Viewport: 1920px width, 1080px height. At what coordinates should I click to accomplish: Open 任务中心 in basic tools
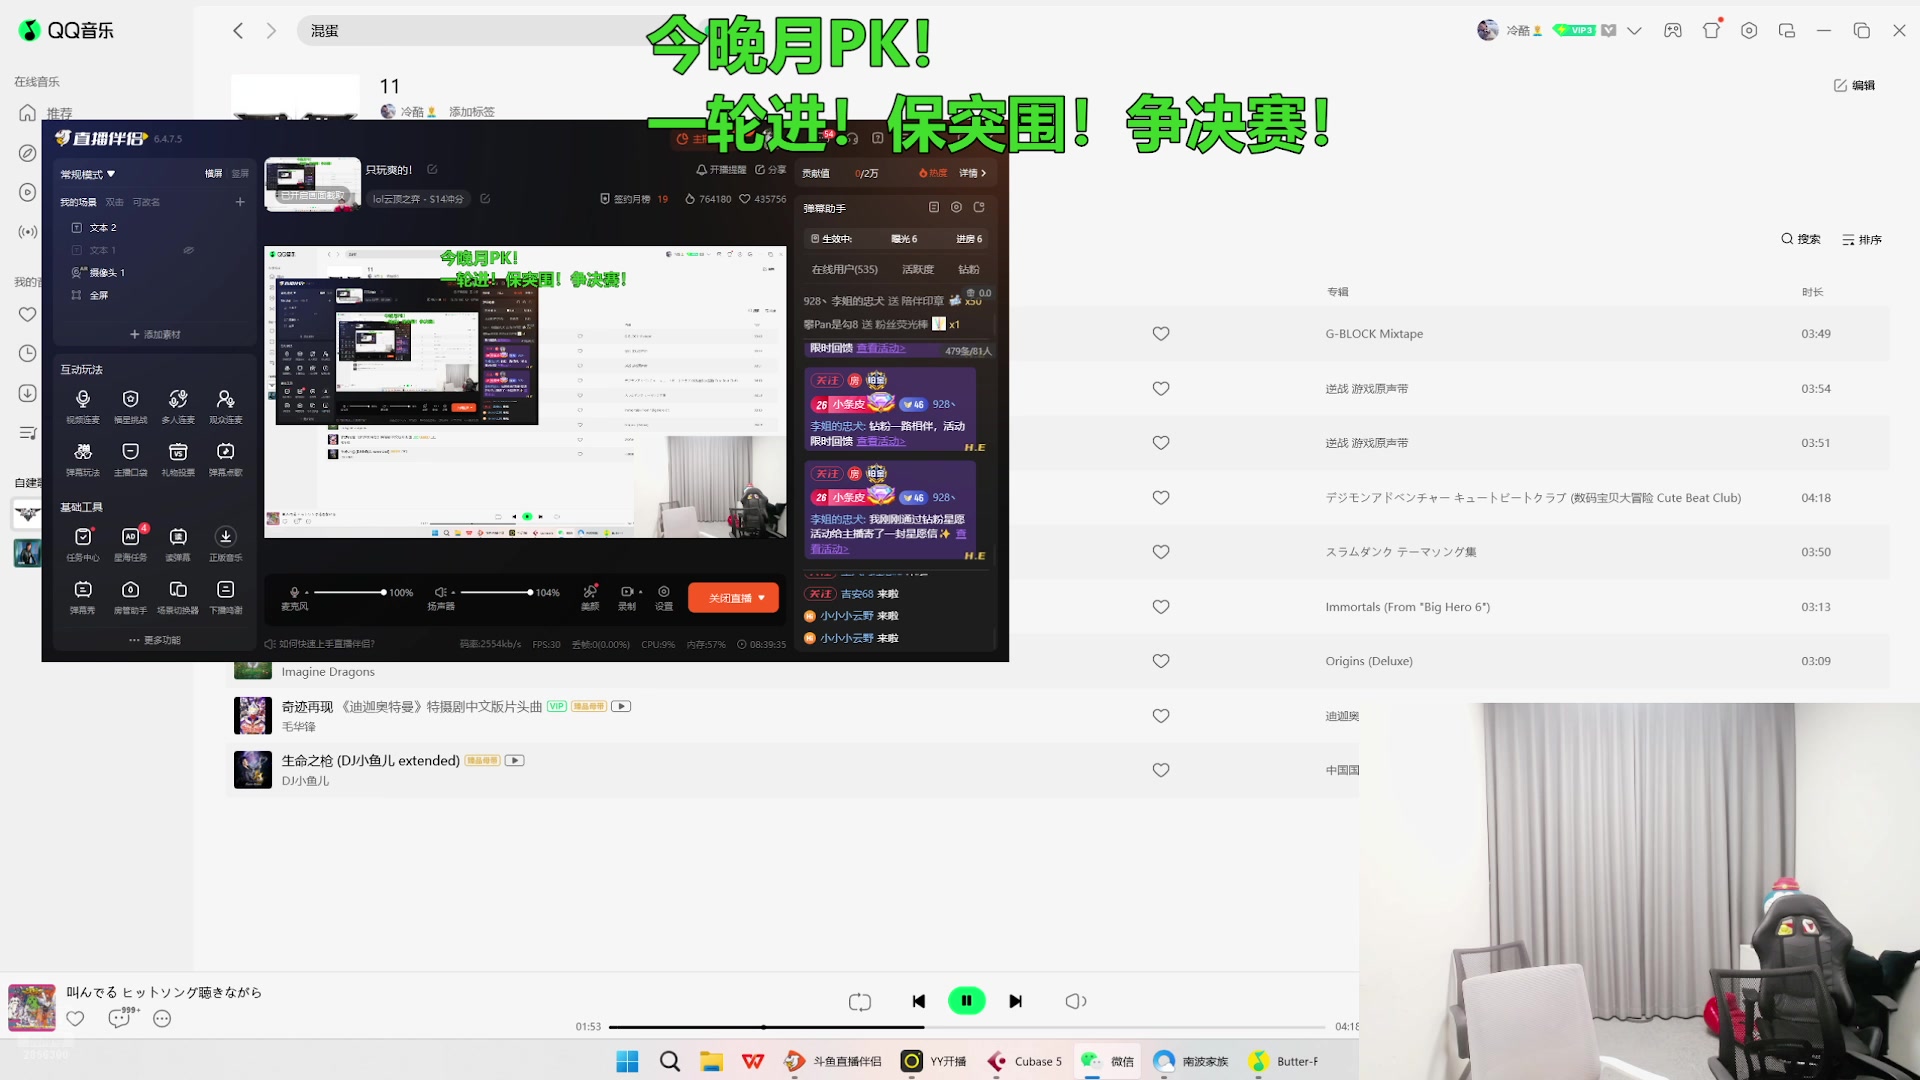tap(83, 544)
